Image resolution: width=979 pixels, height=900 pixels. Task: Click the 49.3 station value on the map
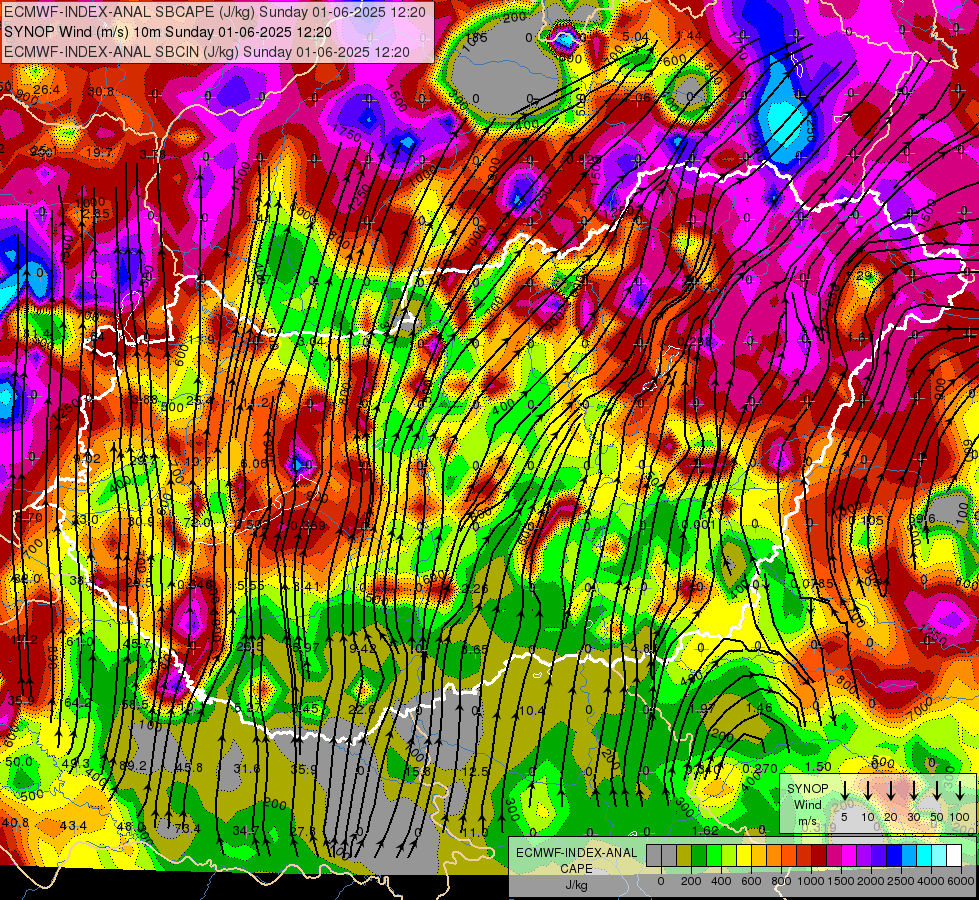(76, 763)
